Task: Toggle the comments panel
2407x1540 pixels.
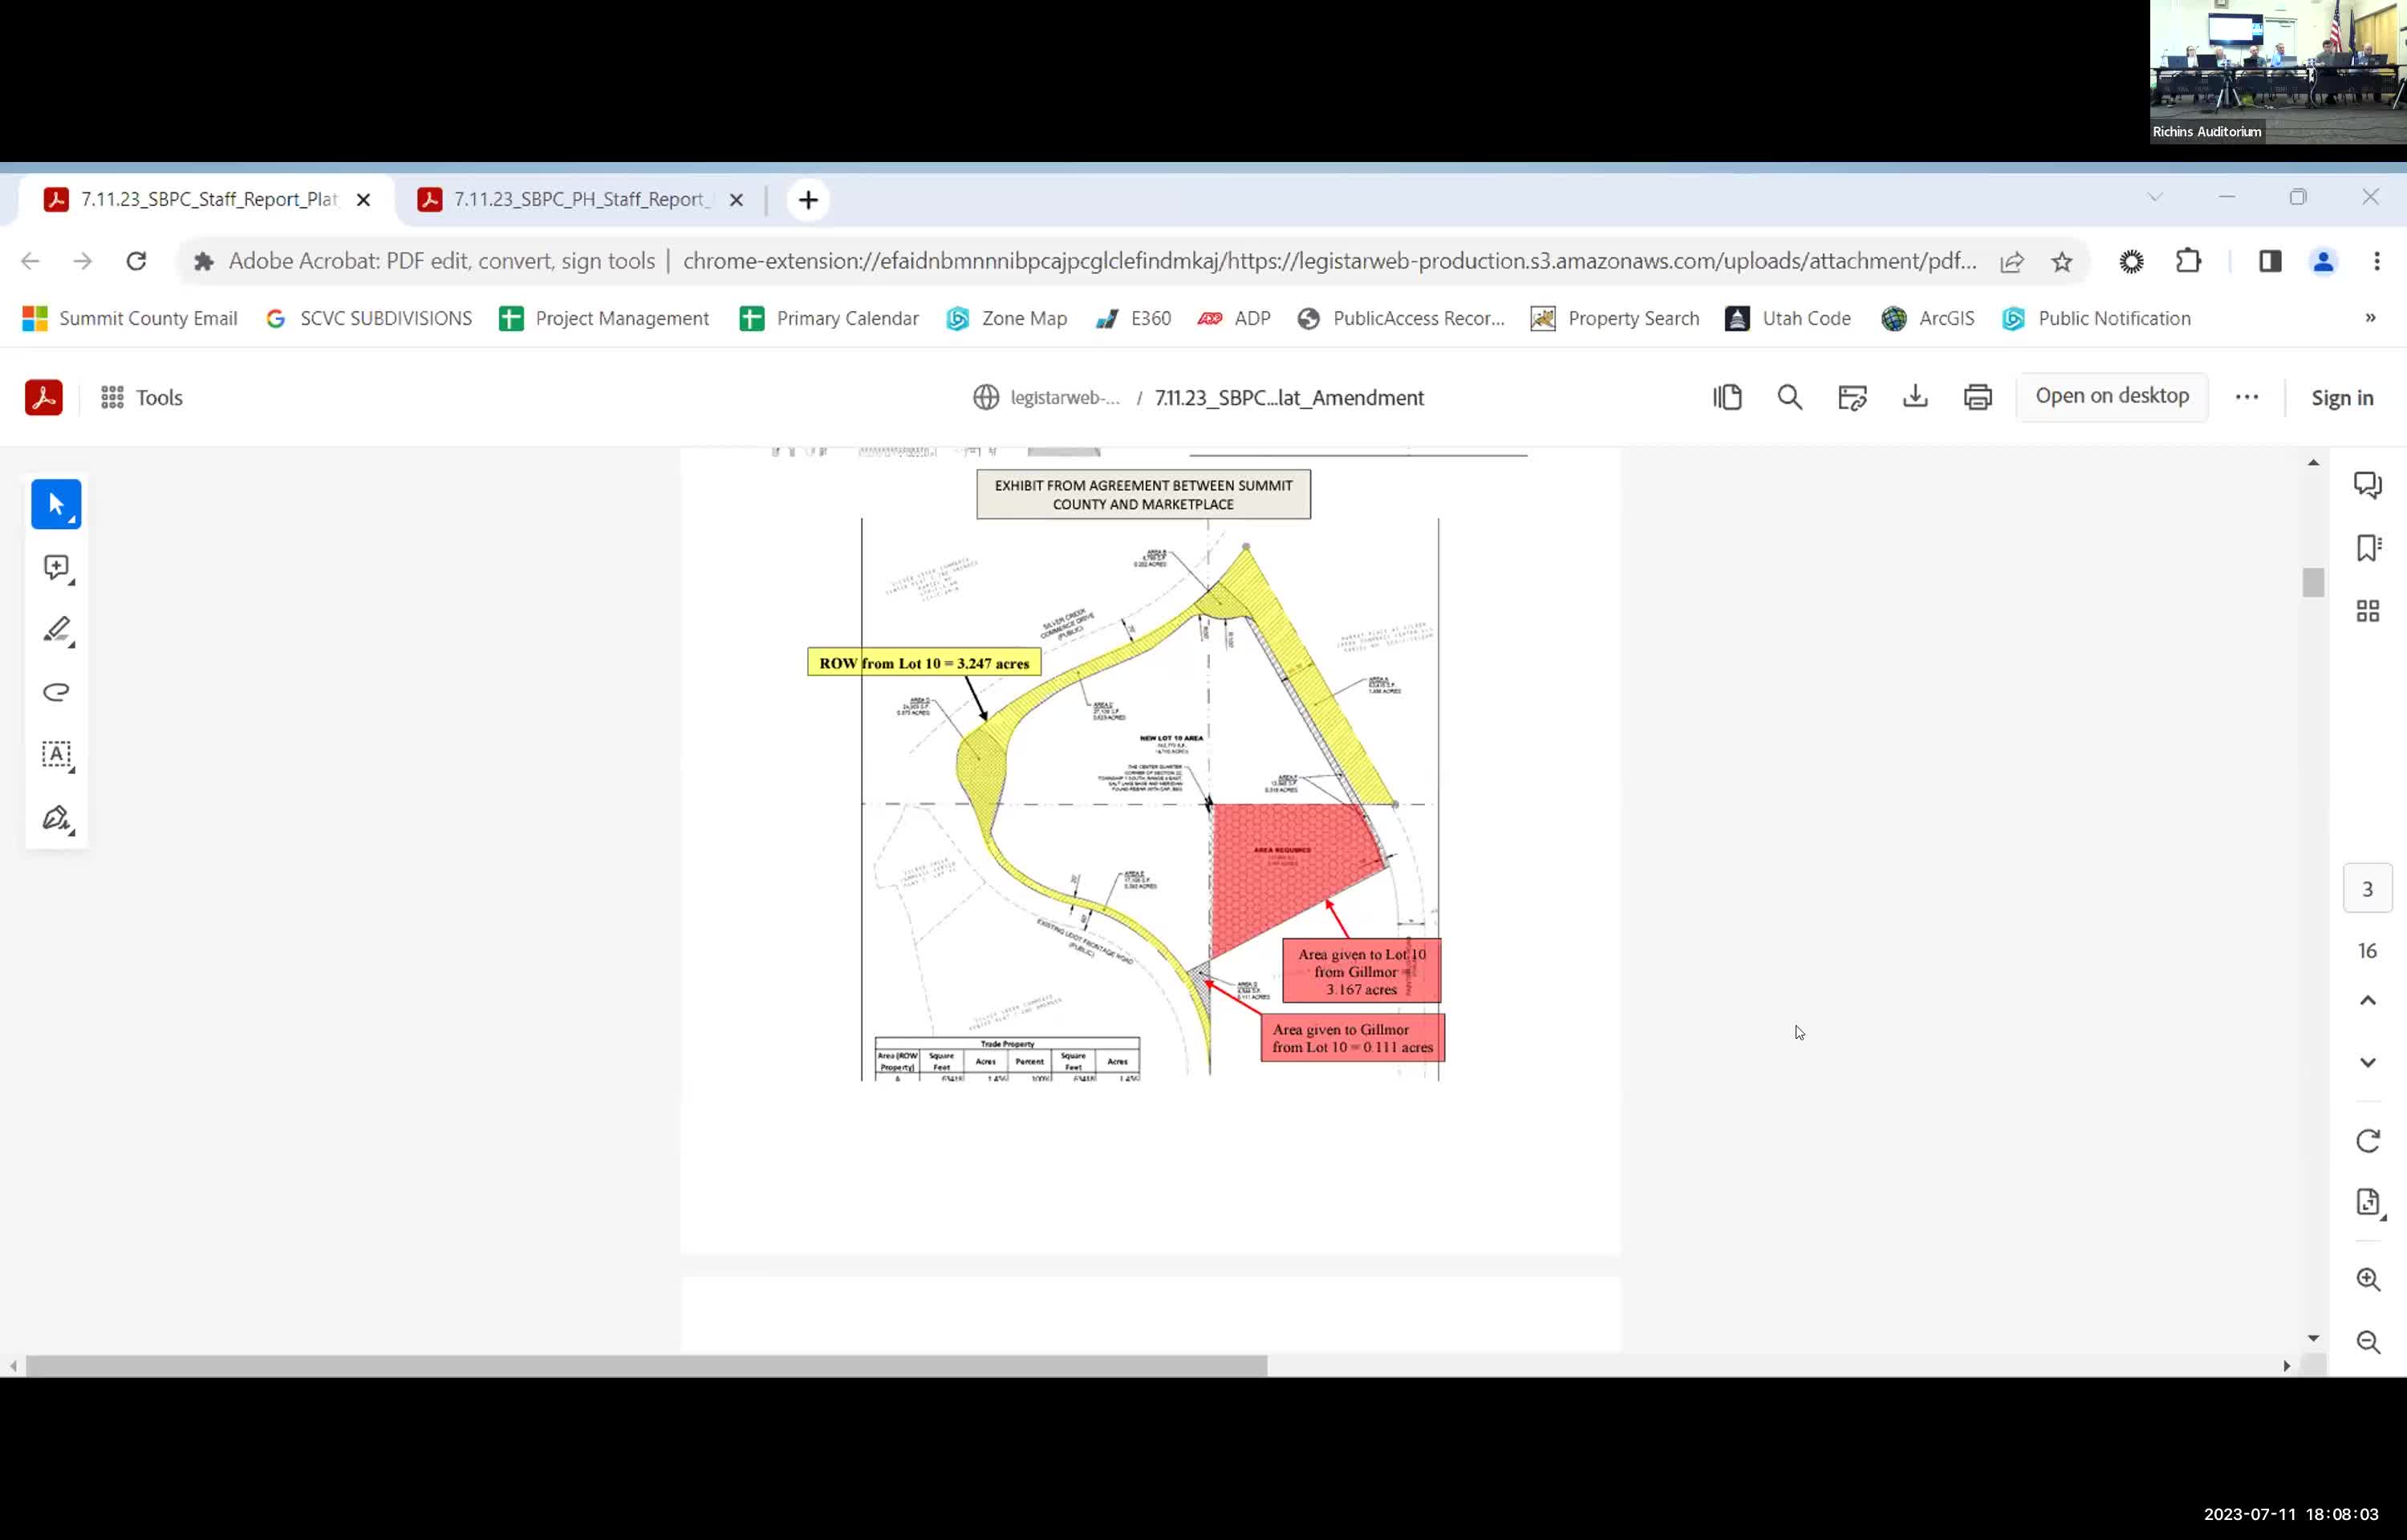Action: [2367, 485]
